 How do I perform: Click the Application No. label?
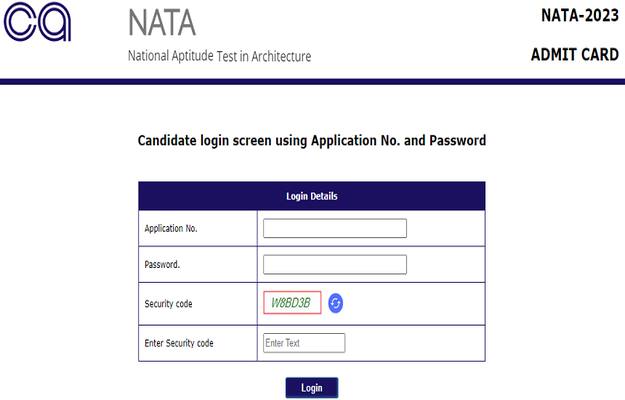[171, 228]
